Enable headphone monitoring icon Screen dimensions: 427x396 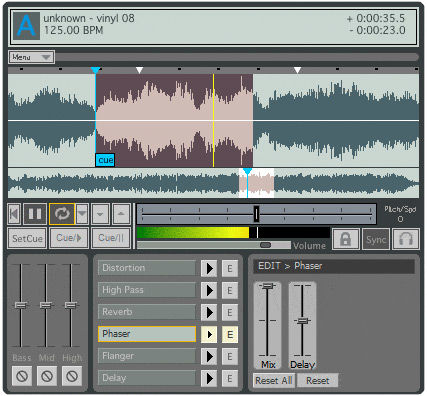pos(406,239)
